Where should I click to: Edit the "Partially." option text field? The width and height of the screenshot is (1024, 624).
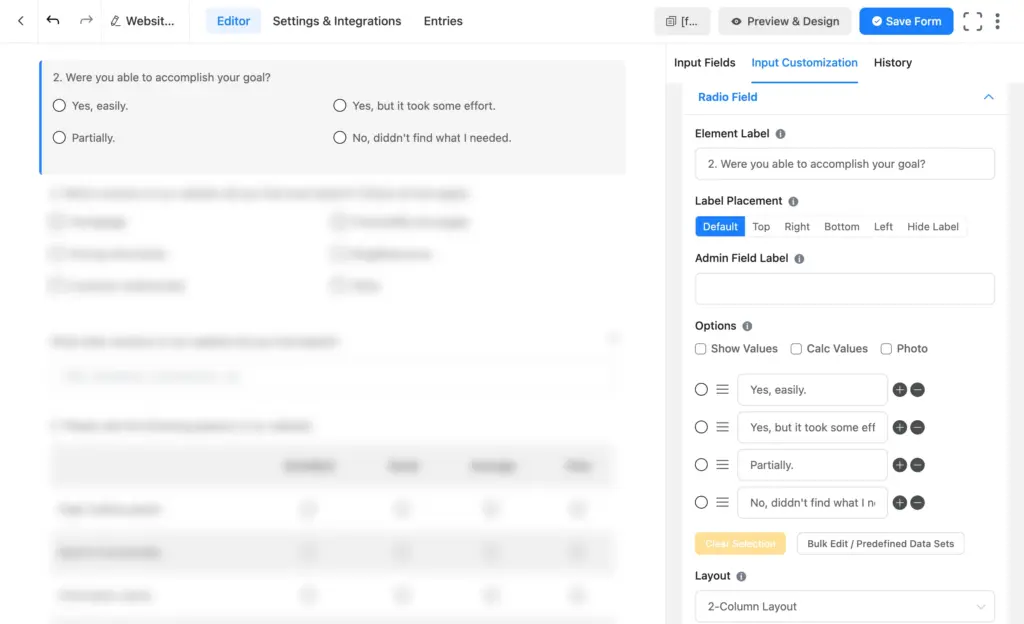point(812,465)
